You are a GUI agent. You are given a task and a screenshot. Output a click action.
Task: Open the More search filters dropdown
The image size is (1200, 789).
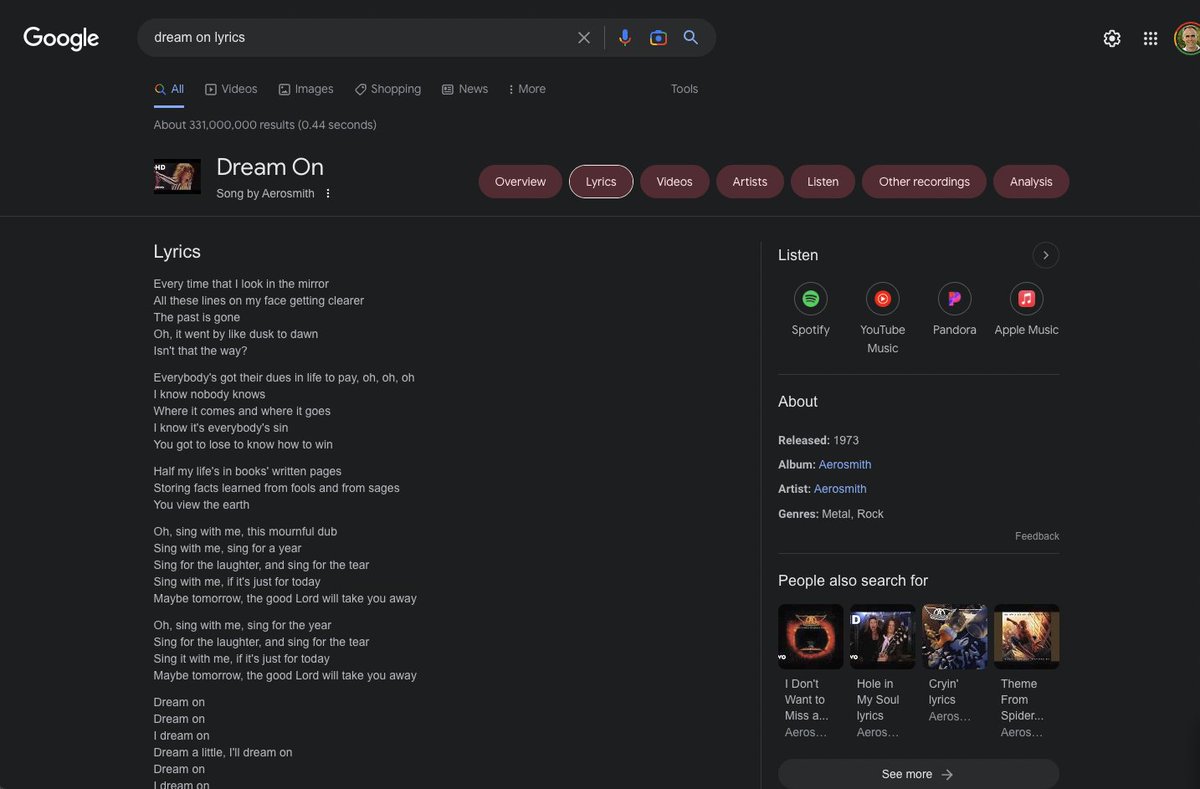point(527,89)
